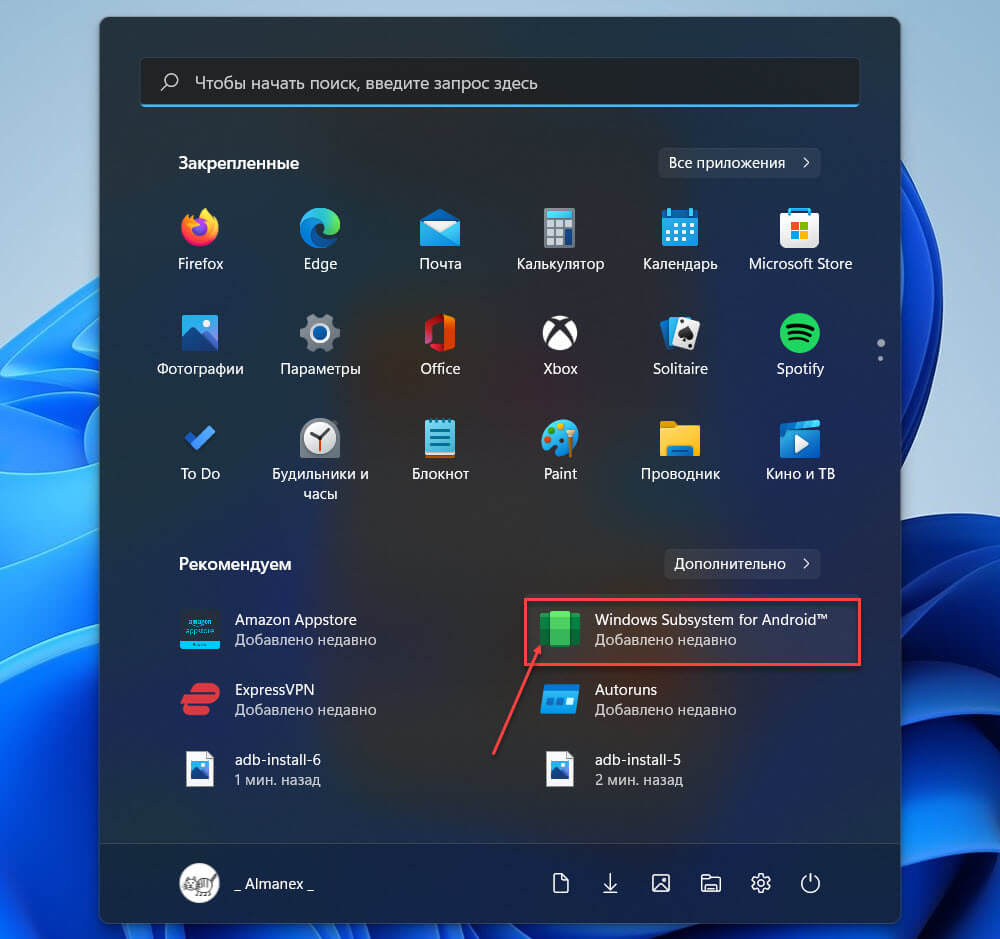The height and width of the screenshot is (939, 1000).
Task: Launch Кино и ТВ app
Action: (800, 451)
